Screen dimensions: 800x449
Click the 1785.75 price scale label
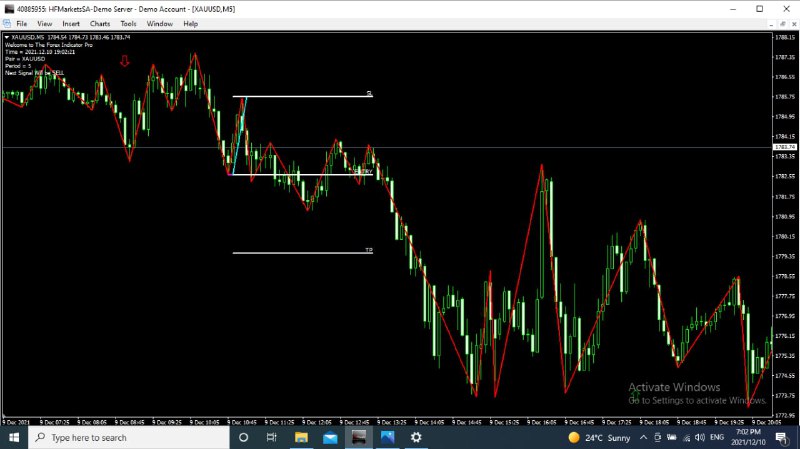[785, 96]
